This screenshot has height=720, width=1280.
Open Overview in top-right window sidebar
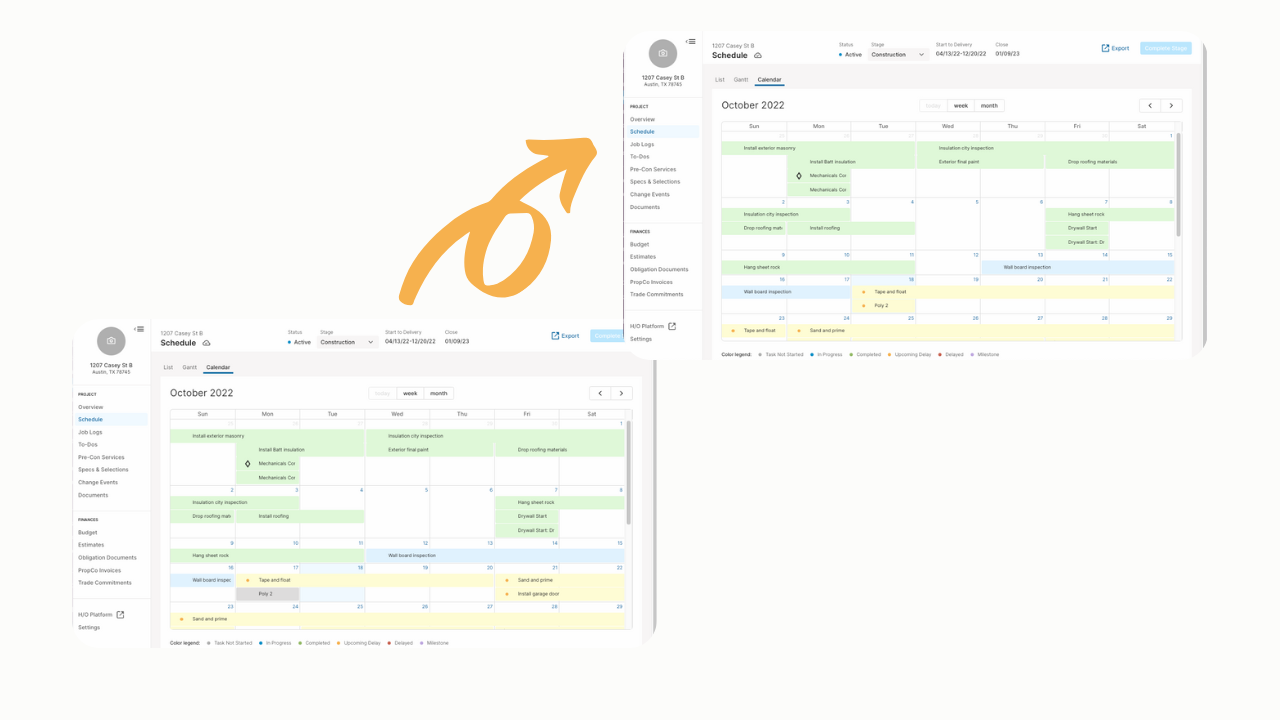tap(642, 119)
